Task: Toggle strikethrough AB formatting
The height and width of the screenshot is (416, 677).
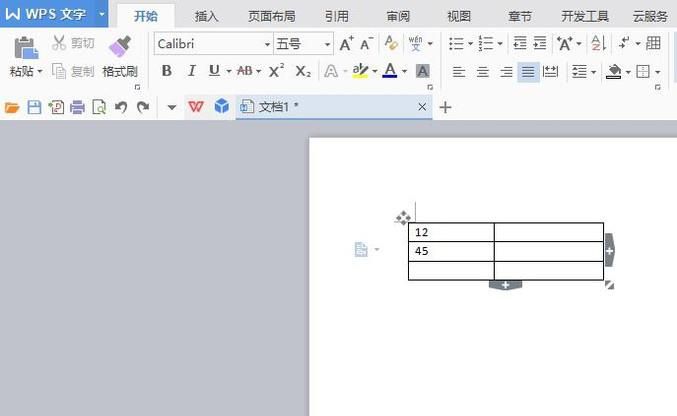Action: coord(245,70)
